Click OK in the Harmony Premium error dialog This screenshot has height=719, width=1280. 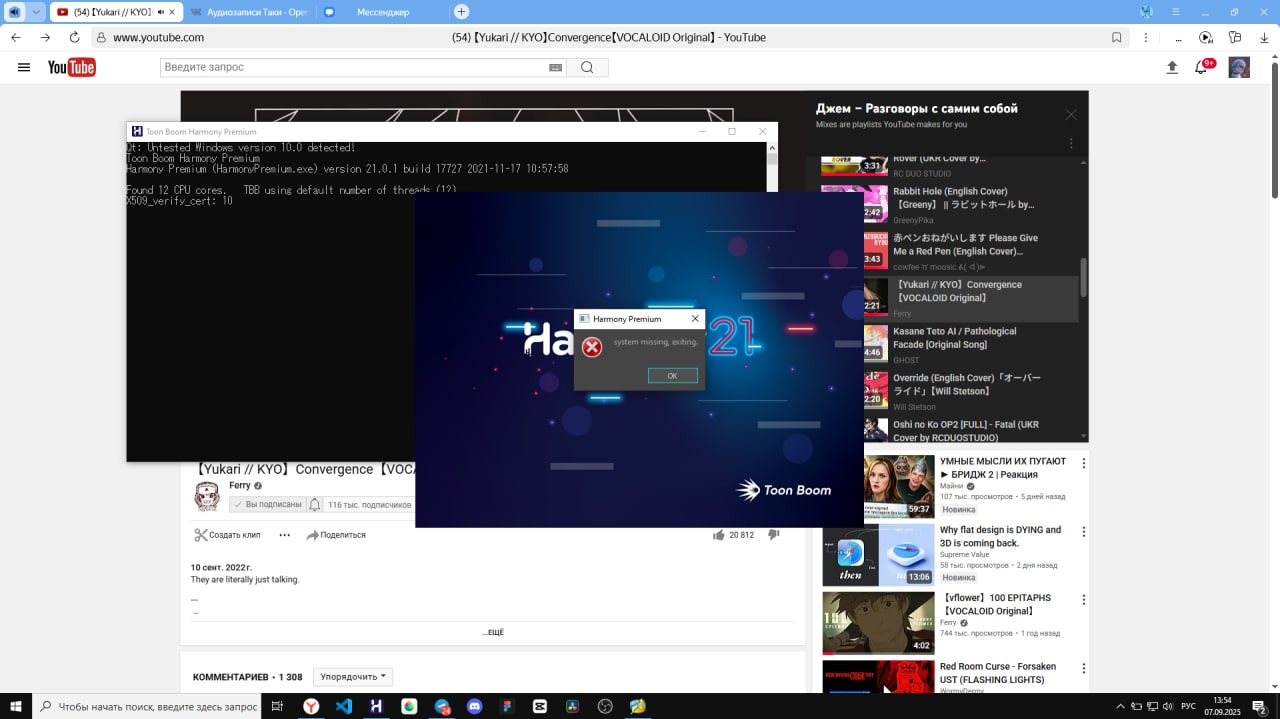672,376
